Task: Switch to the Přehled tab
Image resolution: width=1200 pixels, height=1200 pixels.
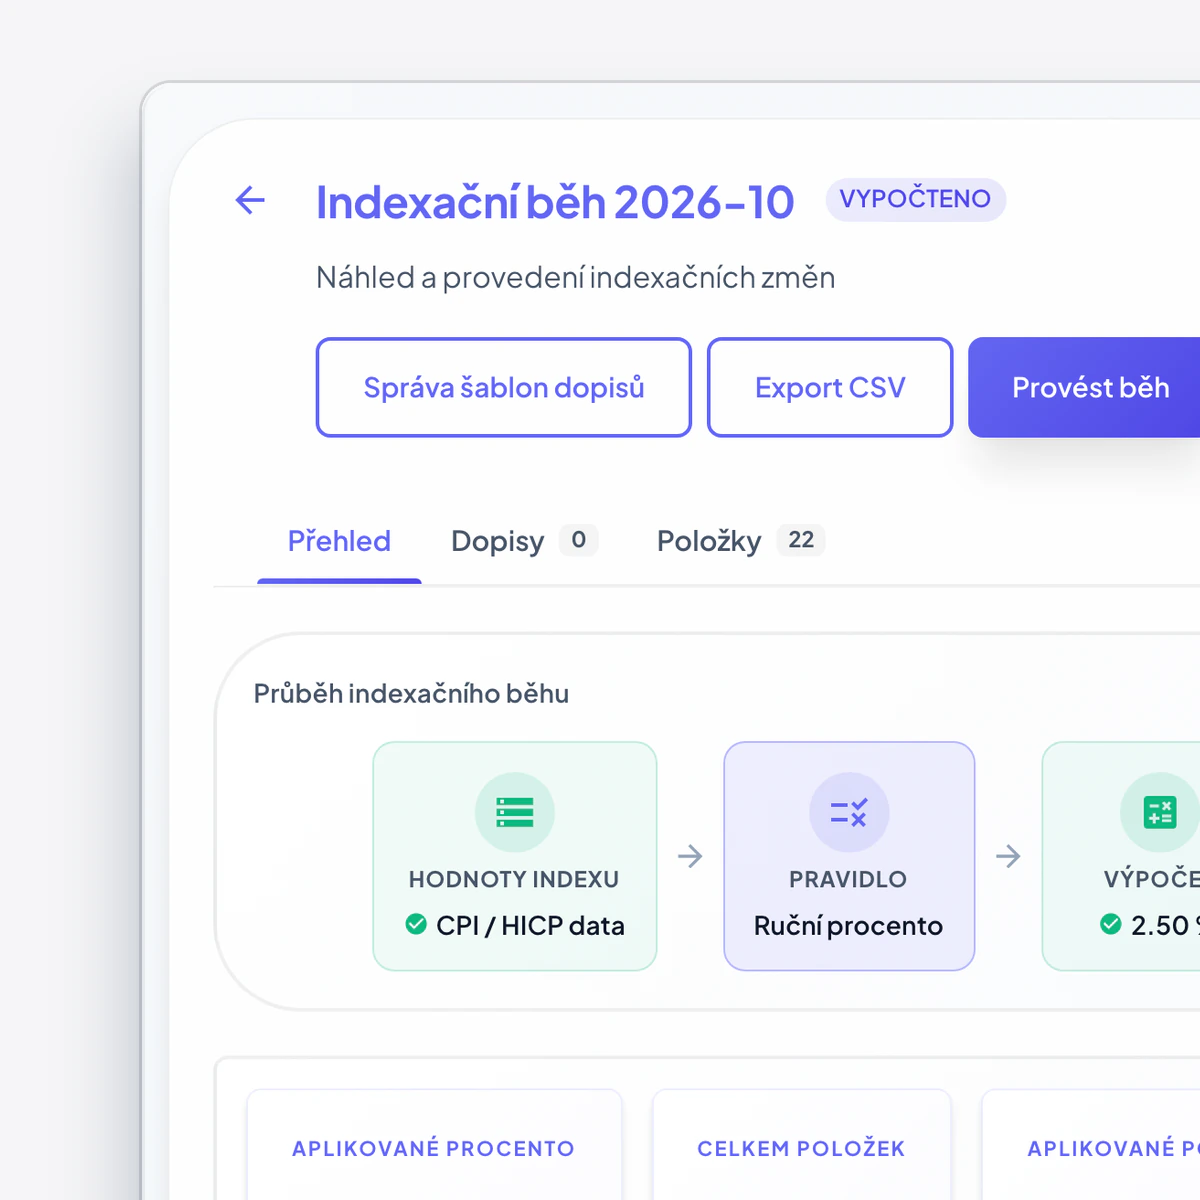Action: coord(339,541)
